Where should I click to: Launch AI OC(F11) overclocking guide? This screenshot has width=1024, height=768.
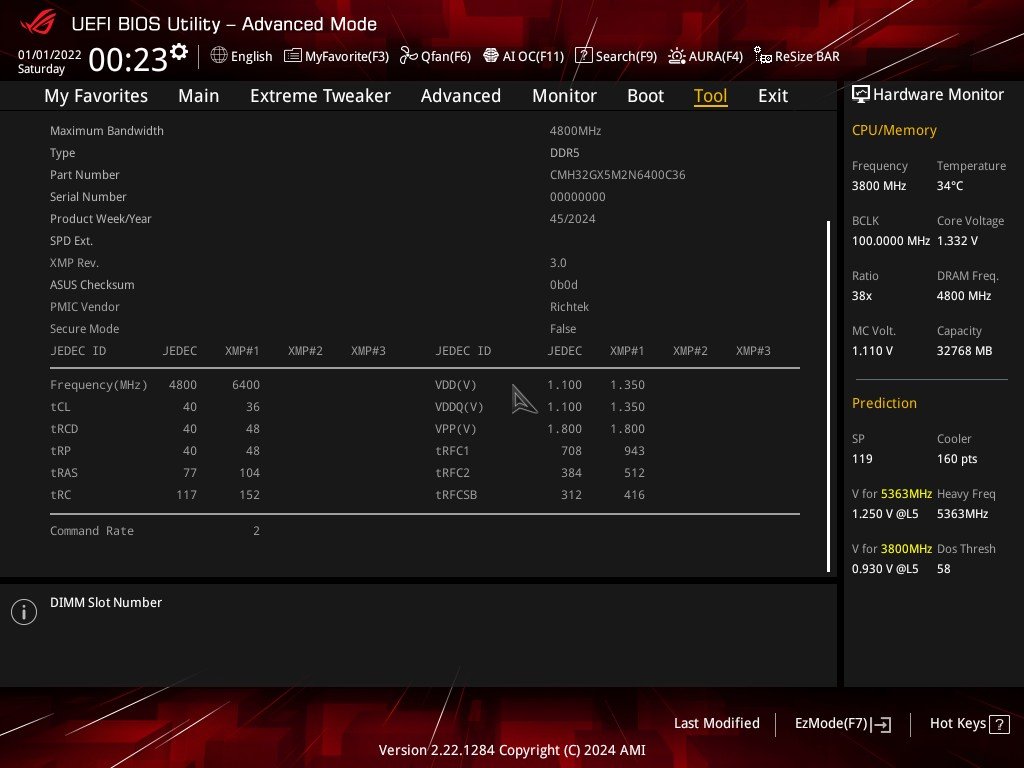(x=524, y=56)
